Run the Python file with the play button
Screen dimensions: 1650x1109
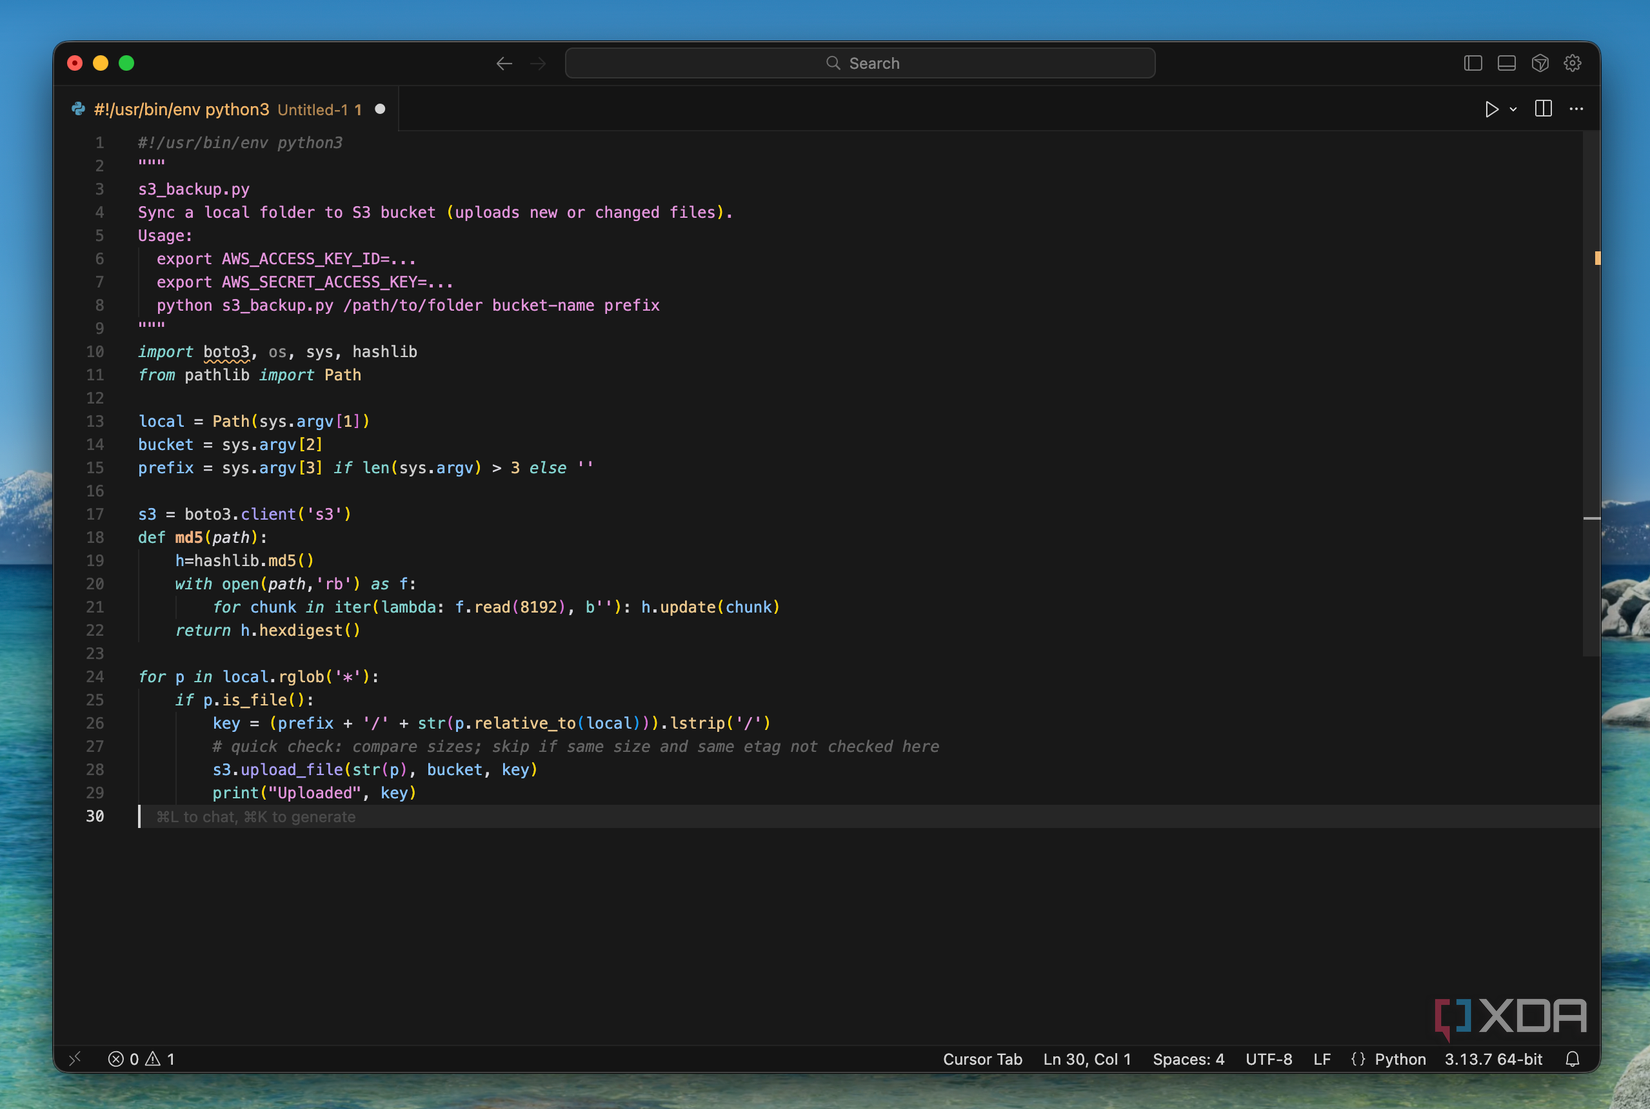pyautogui.click(x=1491, y=109)
